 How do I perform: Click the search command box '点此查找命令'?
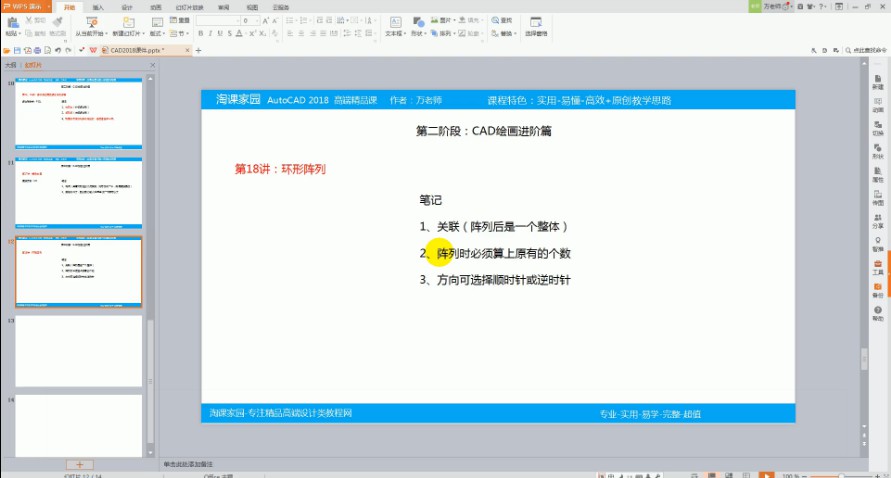867,51
